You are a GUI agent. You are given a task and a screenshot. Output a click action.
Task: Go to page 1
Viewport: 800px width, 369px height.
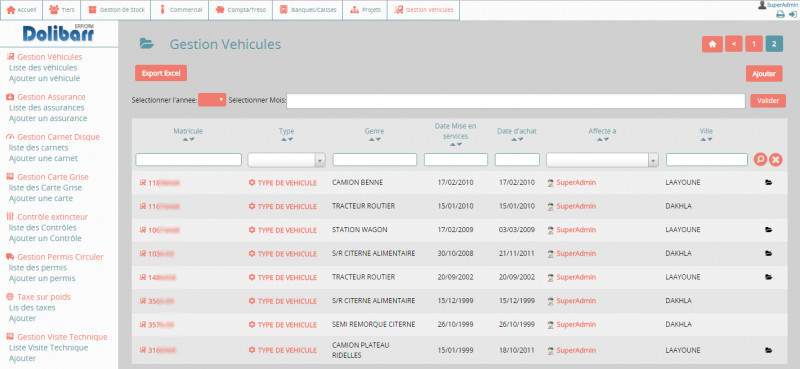tap(754, 44)
